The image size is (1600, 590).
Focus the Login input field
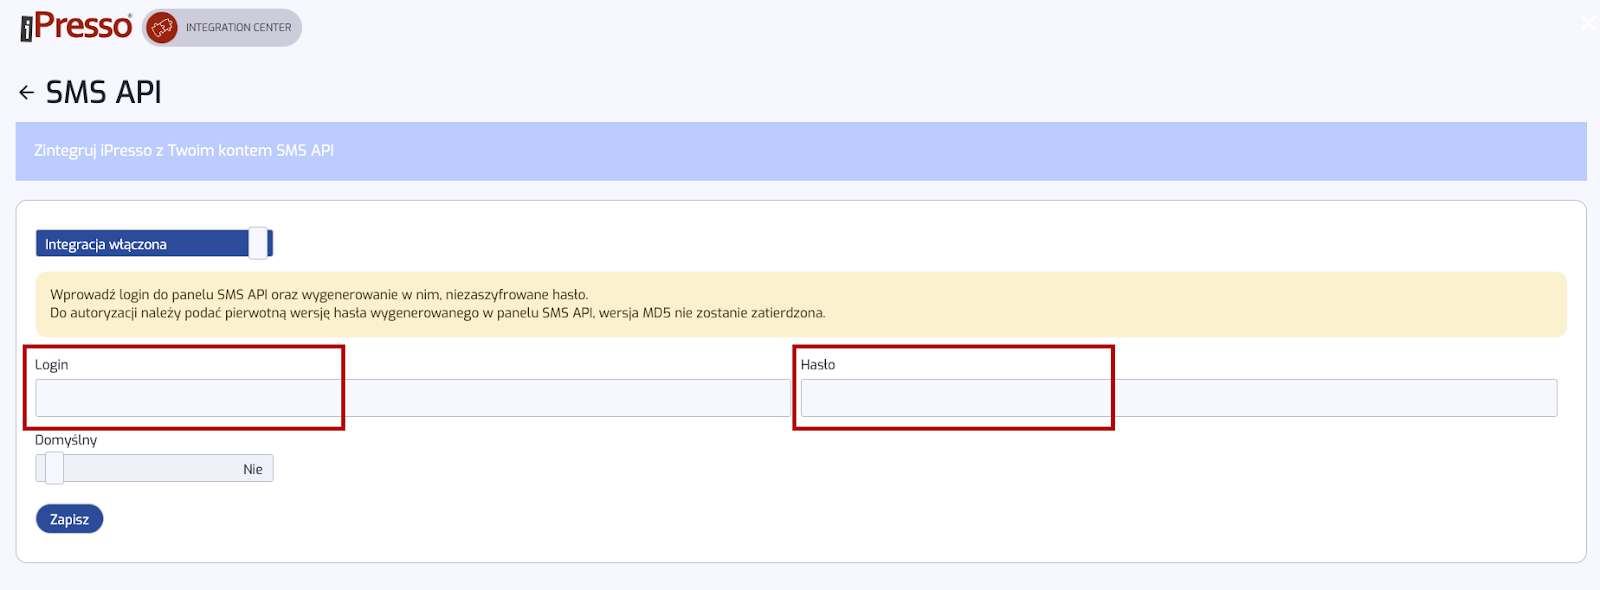pyautogui.click(x=413, y=398)
